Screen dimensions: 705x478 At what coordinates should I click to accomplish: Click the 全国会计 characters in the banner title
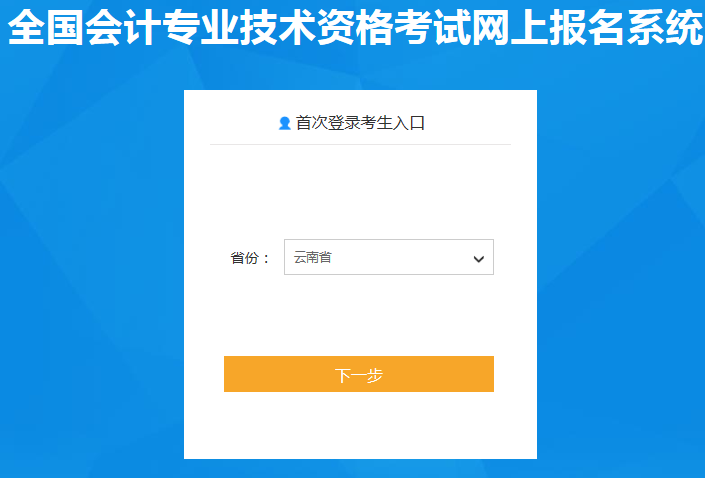pyautogui.click(x=85, y=27)
